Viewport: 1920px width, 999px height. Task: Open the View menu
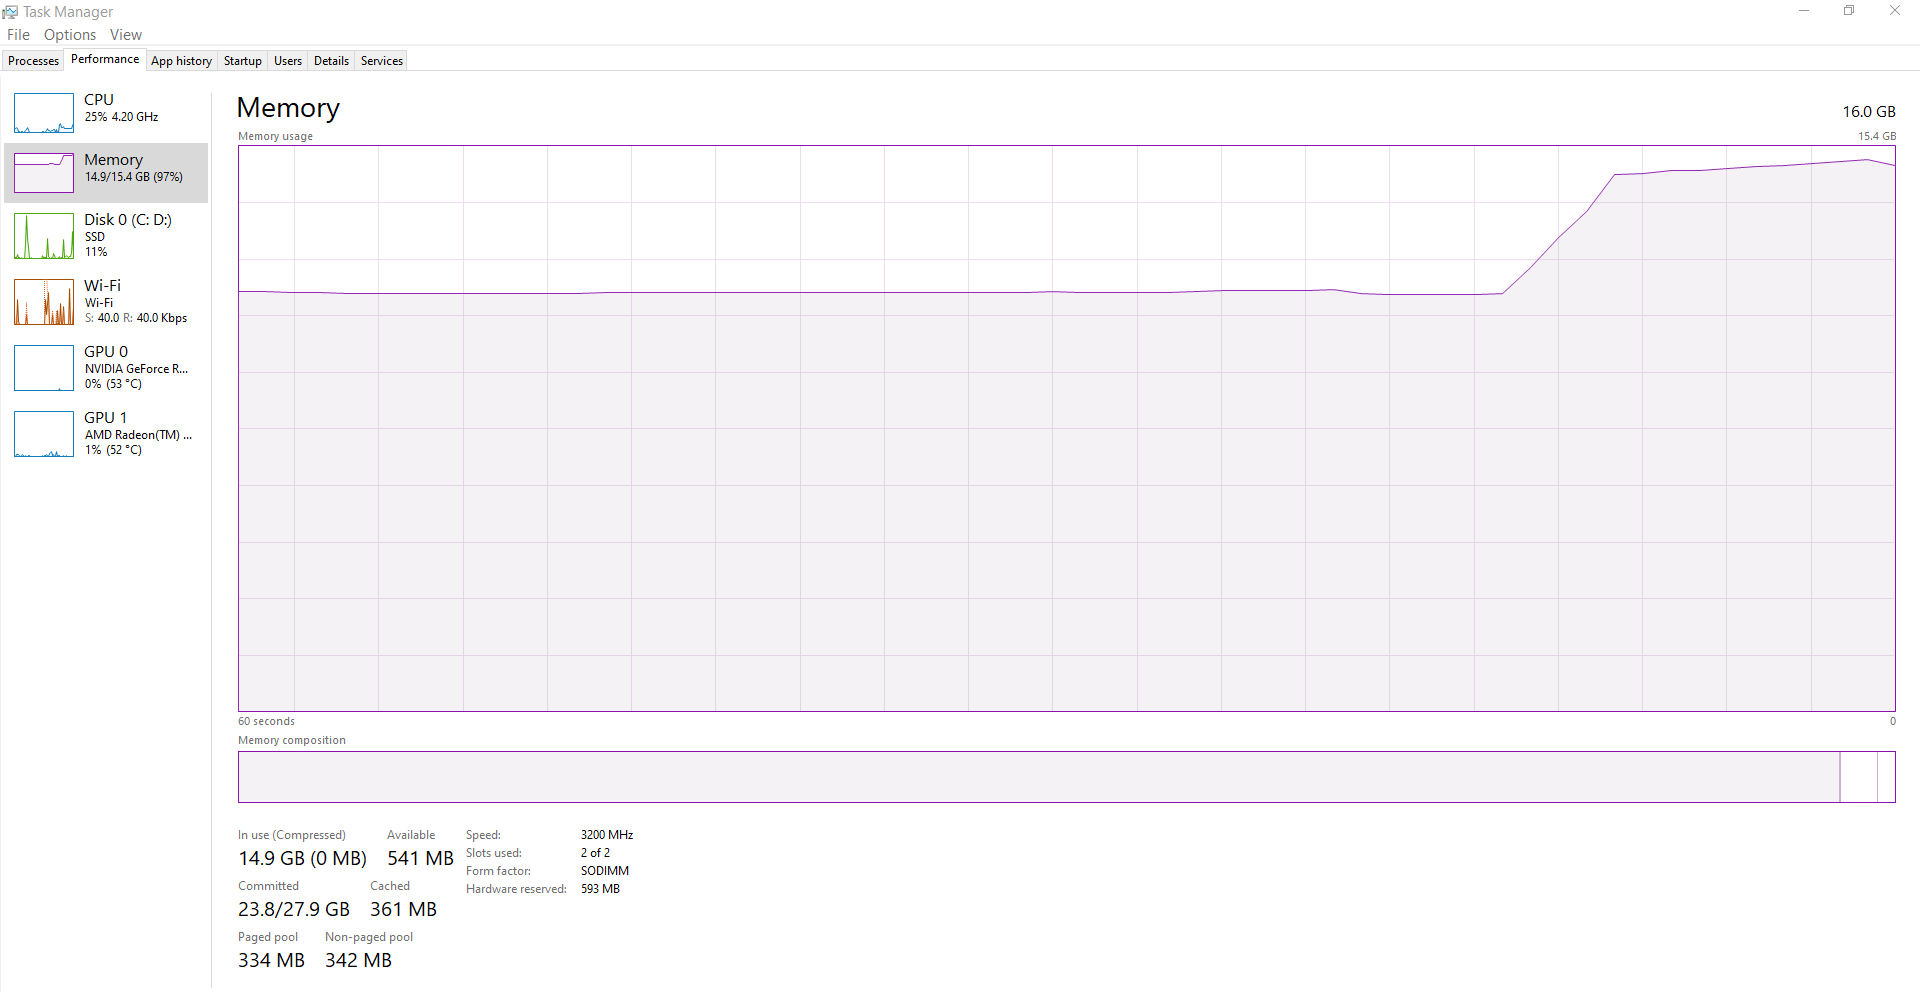point(125,34)
